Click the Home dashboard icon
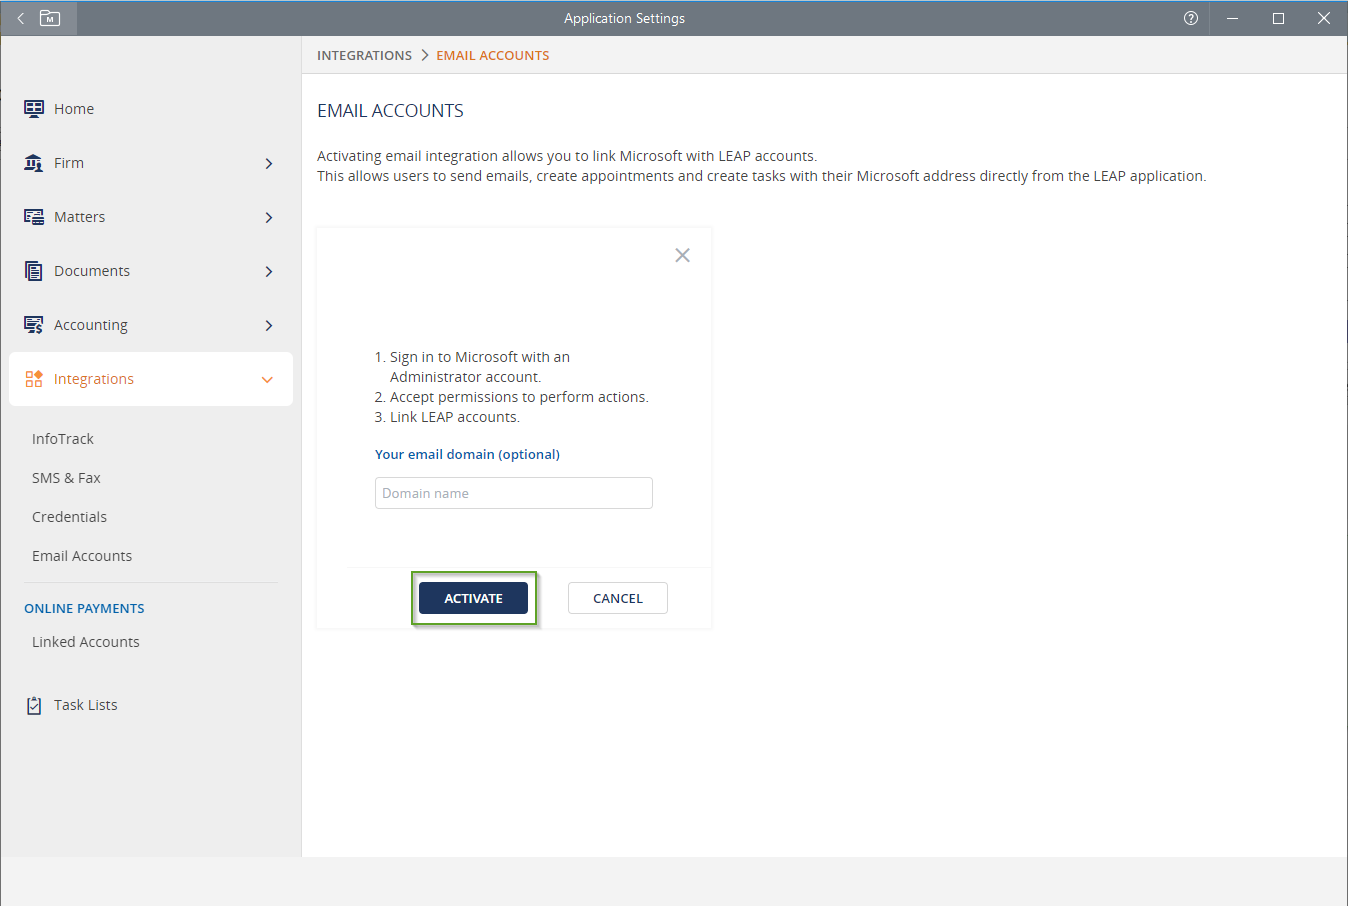This screenshot has width=1348, height=906. pos(34,108)
